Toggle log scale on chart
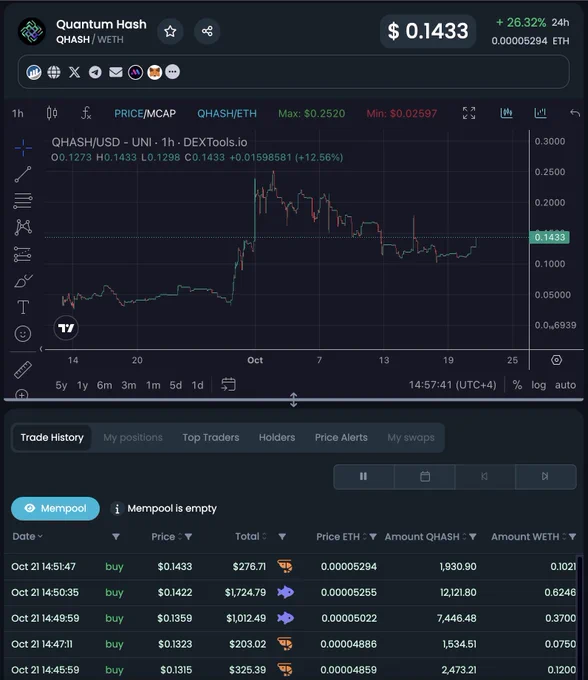This screenshot has height=680, width=588. tap(539, 385)
